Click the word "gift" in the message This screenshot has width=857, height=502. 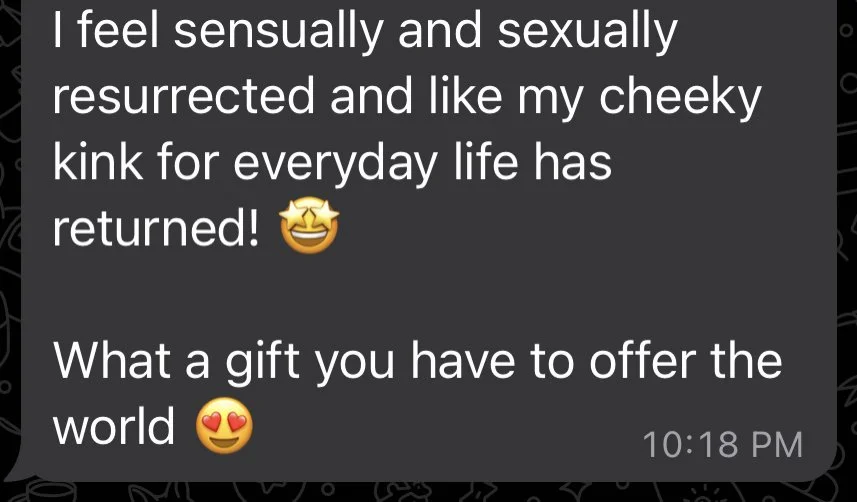262,362
